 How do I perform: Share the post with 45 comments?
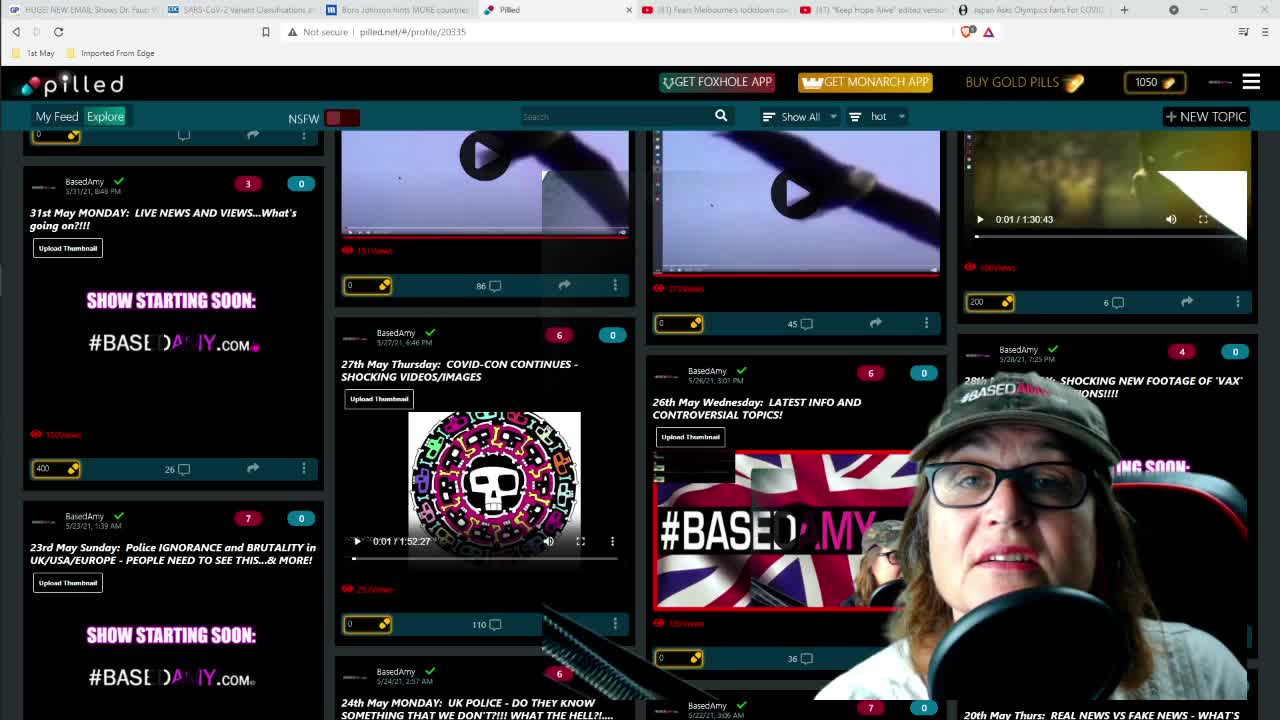coord(875,323)
